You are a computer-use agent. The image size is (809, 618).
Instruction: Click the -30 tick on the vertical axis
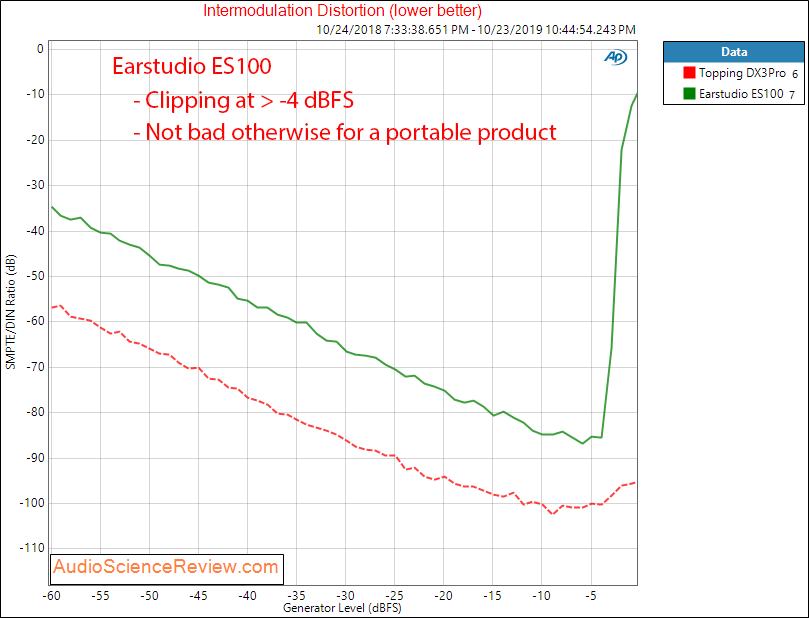tap(36, 185)
